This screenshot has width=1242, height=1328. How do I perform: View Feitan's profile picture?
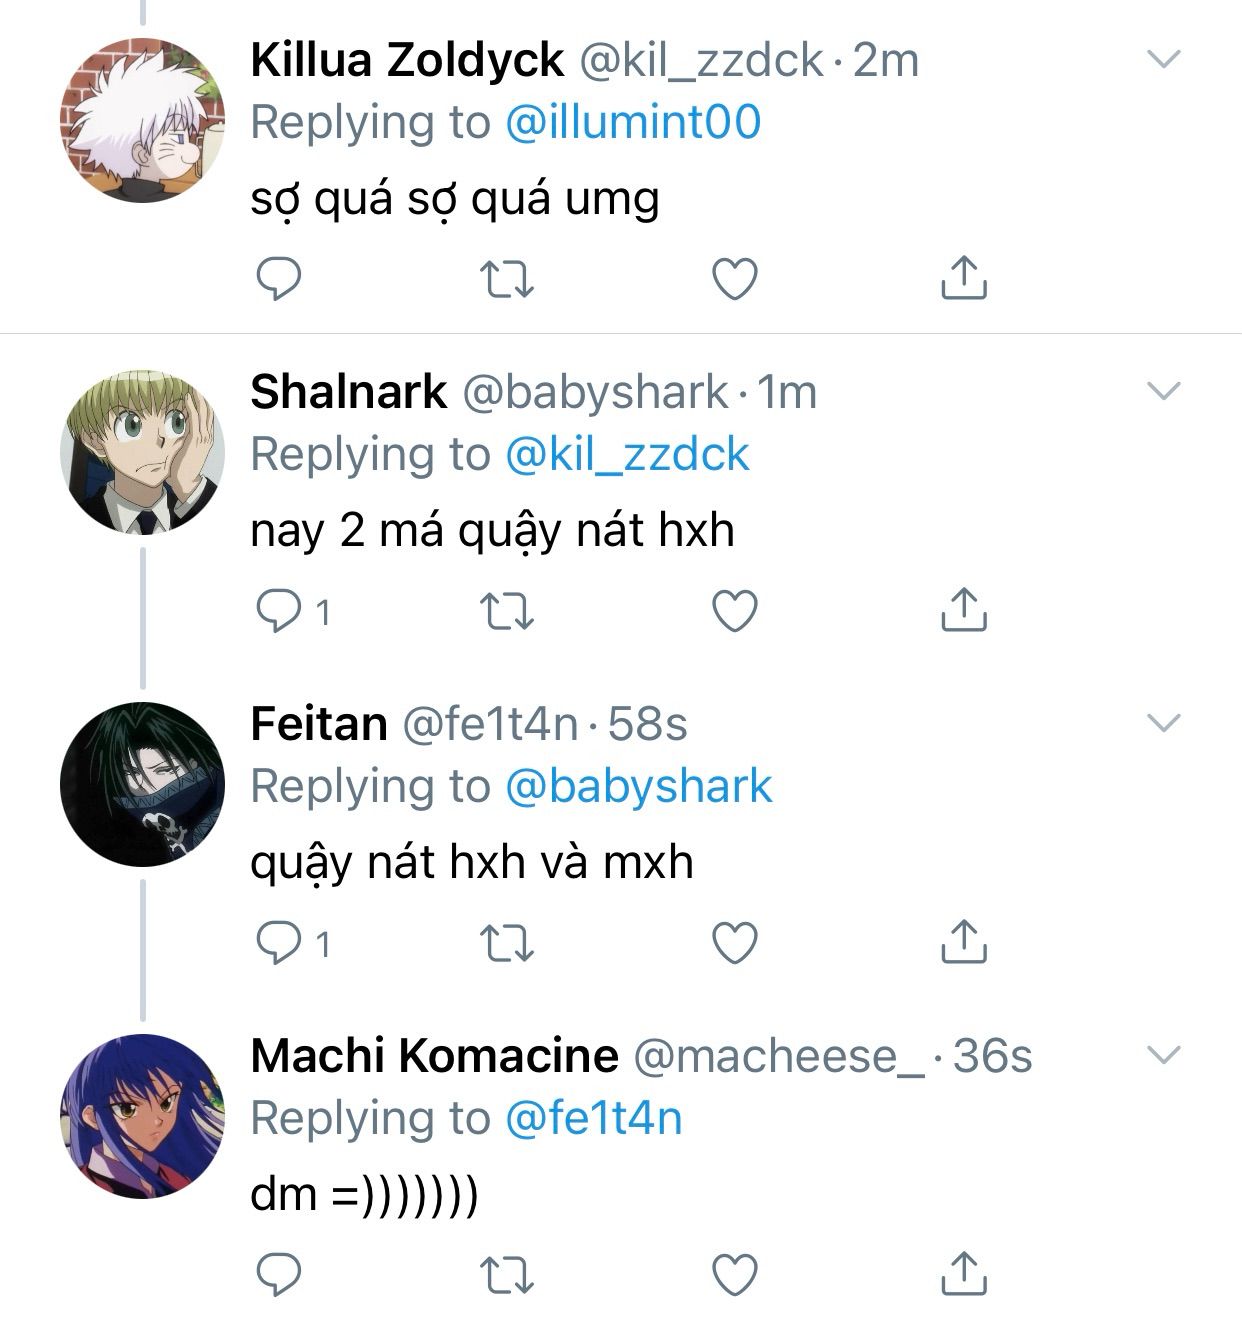(x=141, y=783)
